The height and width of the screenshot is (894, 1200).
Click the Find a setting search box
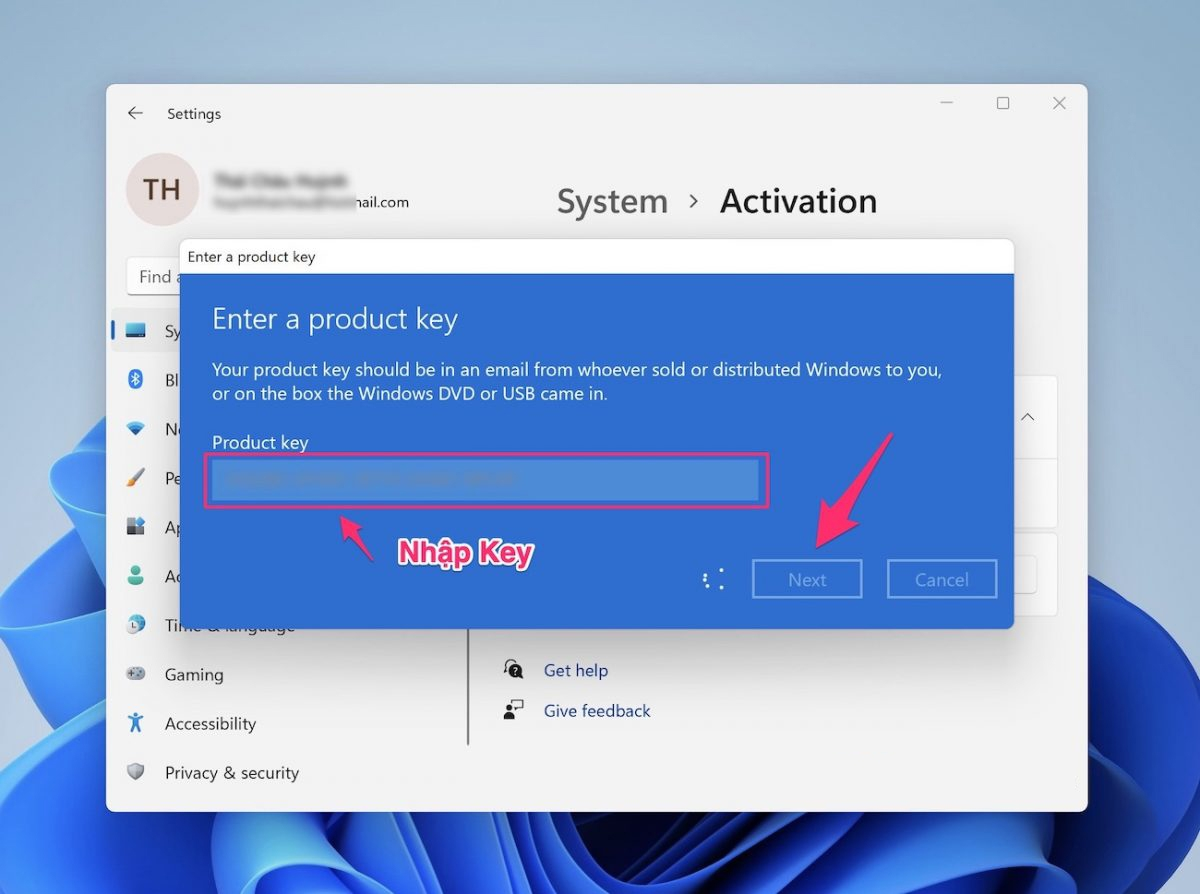(153, 276)
